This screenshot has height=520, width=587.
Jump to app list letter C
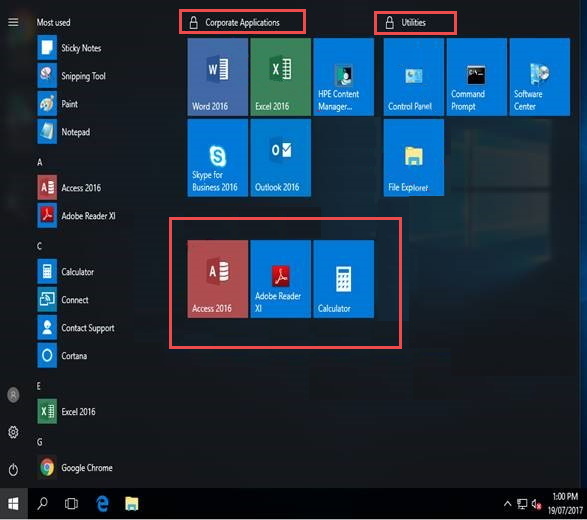coord(39,246)
